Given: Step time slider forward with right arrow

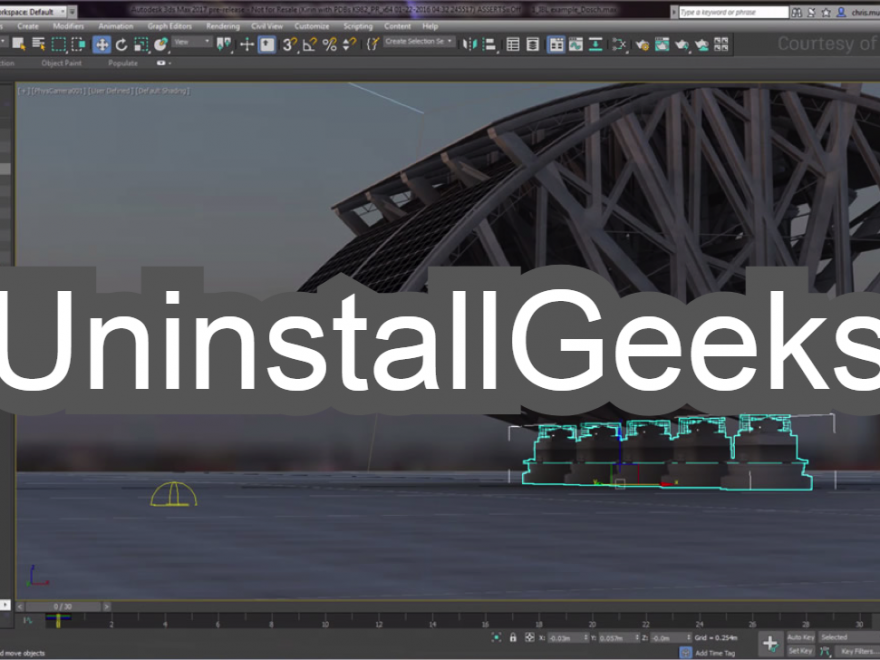Looking at the screenshot, I should 107,607.
